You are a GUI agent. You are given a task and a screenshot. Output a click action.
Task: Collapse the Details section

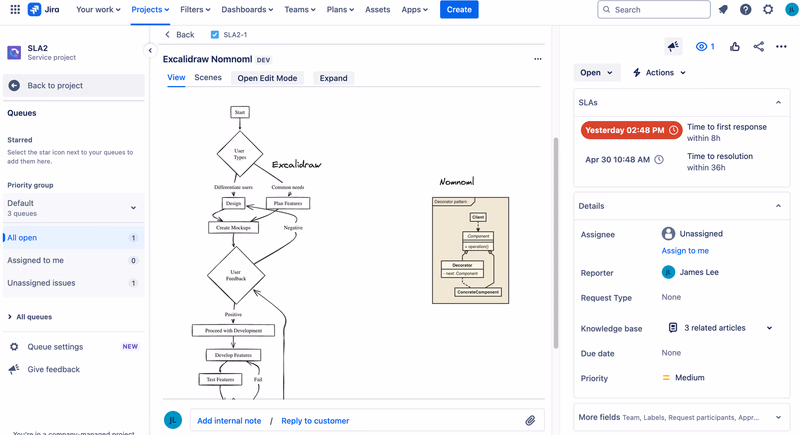(779, 206)
